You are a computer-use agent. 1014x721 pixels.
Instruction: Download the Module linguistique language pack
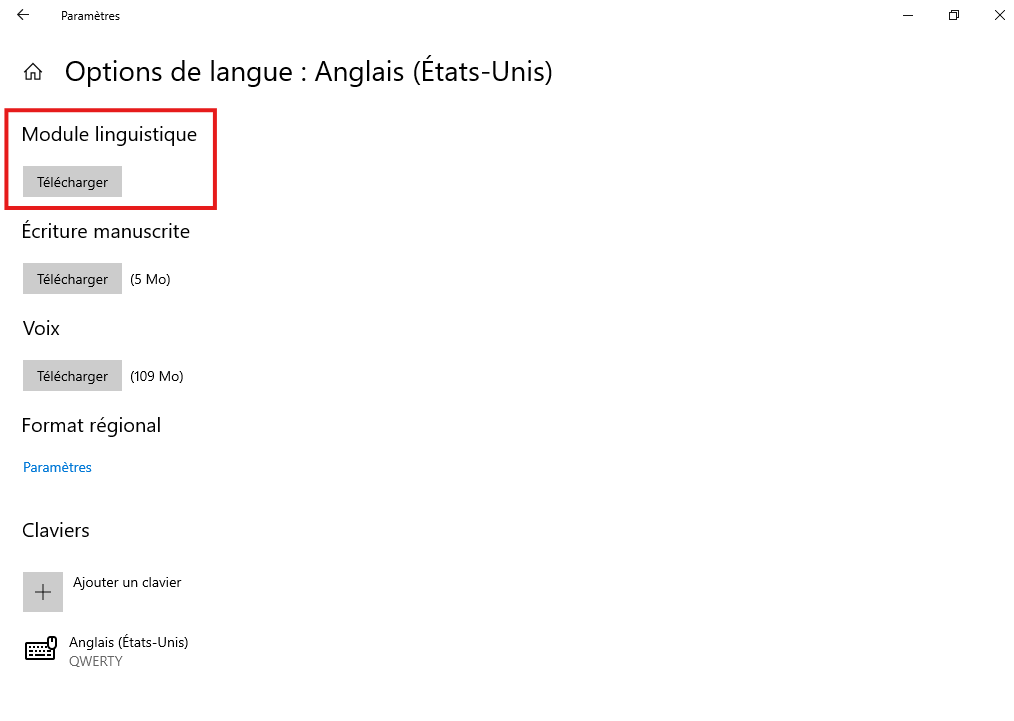pos(72,182)
